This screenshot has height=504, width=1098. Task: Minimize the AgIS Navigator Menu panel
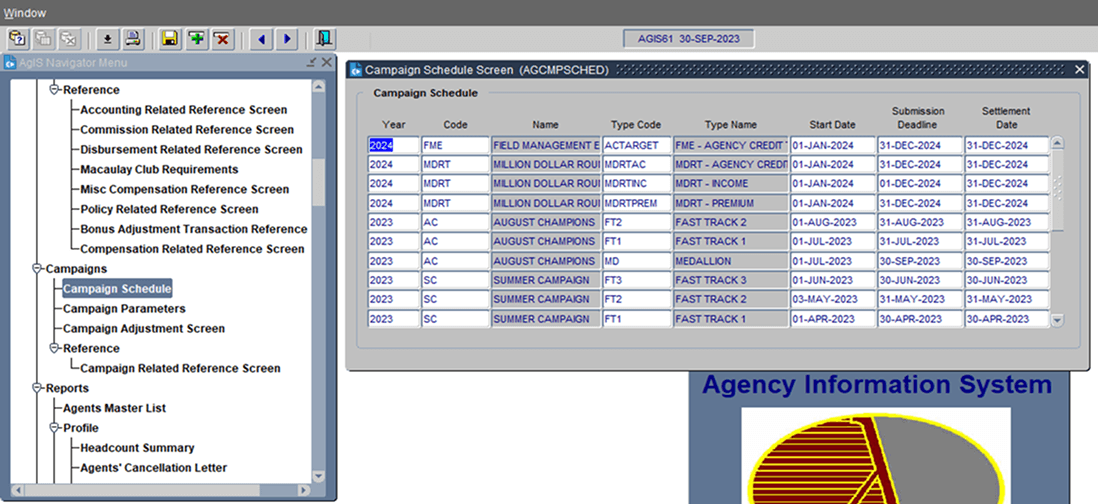312,62
